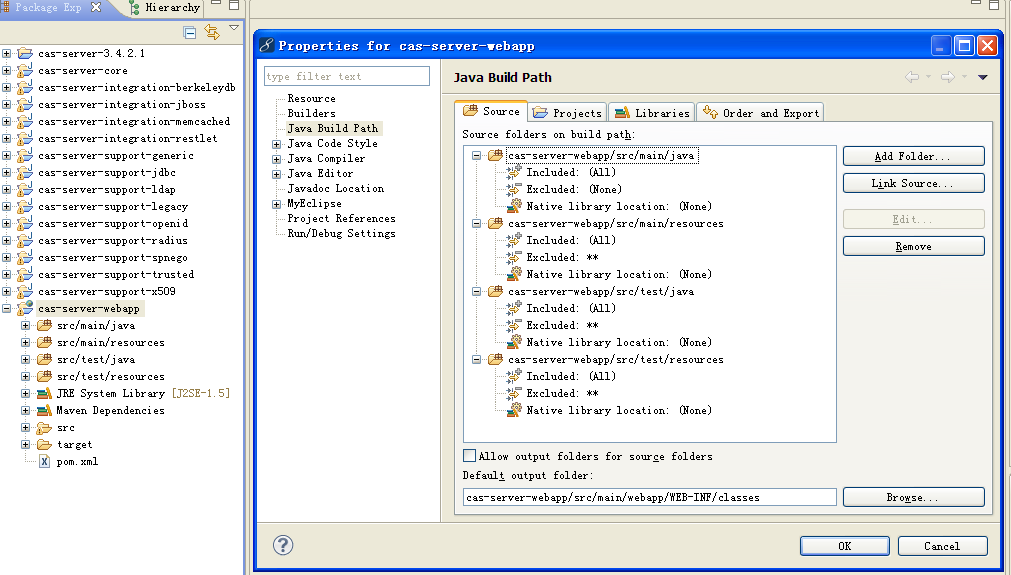Toggle Link with Editor in Package Explorer
This screenshot has width=1011, height=575.
(x=211, y=32)
